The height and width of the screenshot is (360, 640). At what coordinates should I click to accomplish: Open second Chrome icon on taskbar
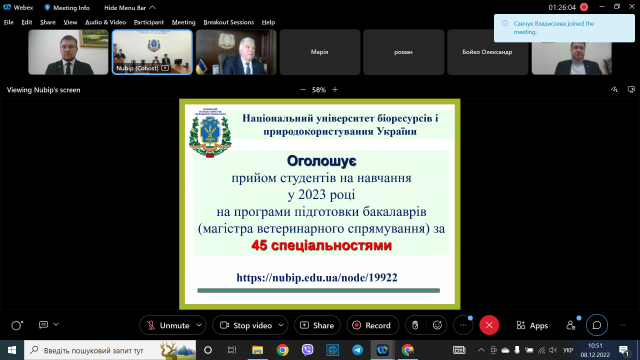(407, 350)
